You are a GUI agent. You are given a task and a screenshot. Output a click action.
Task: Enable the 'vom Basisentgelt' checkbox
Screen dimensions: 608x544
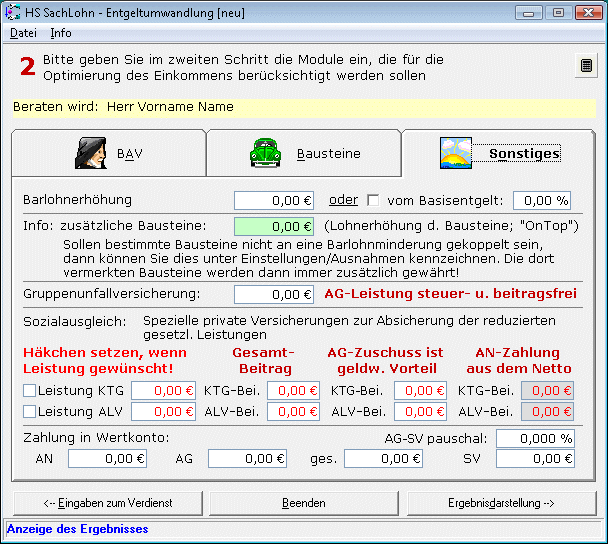(x=374, y=200)
